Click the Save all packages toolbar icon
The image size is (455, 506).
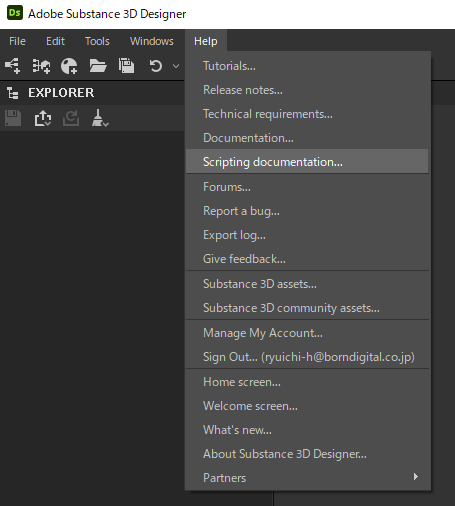point(127,66)
